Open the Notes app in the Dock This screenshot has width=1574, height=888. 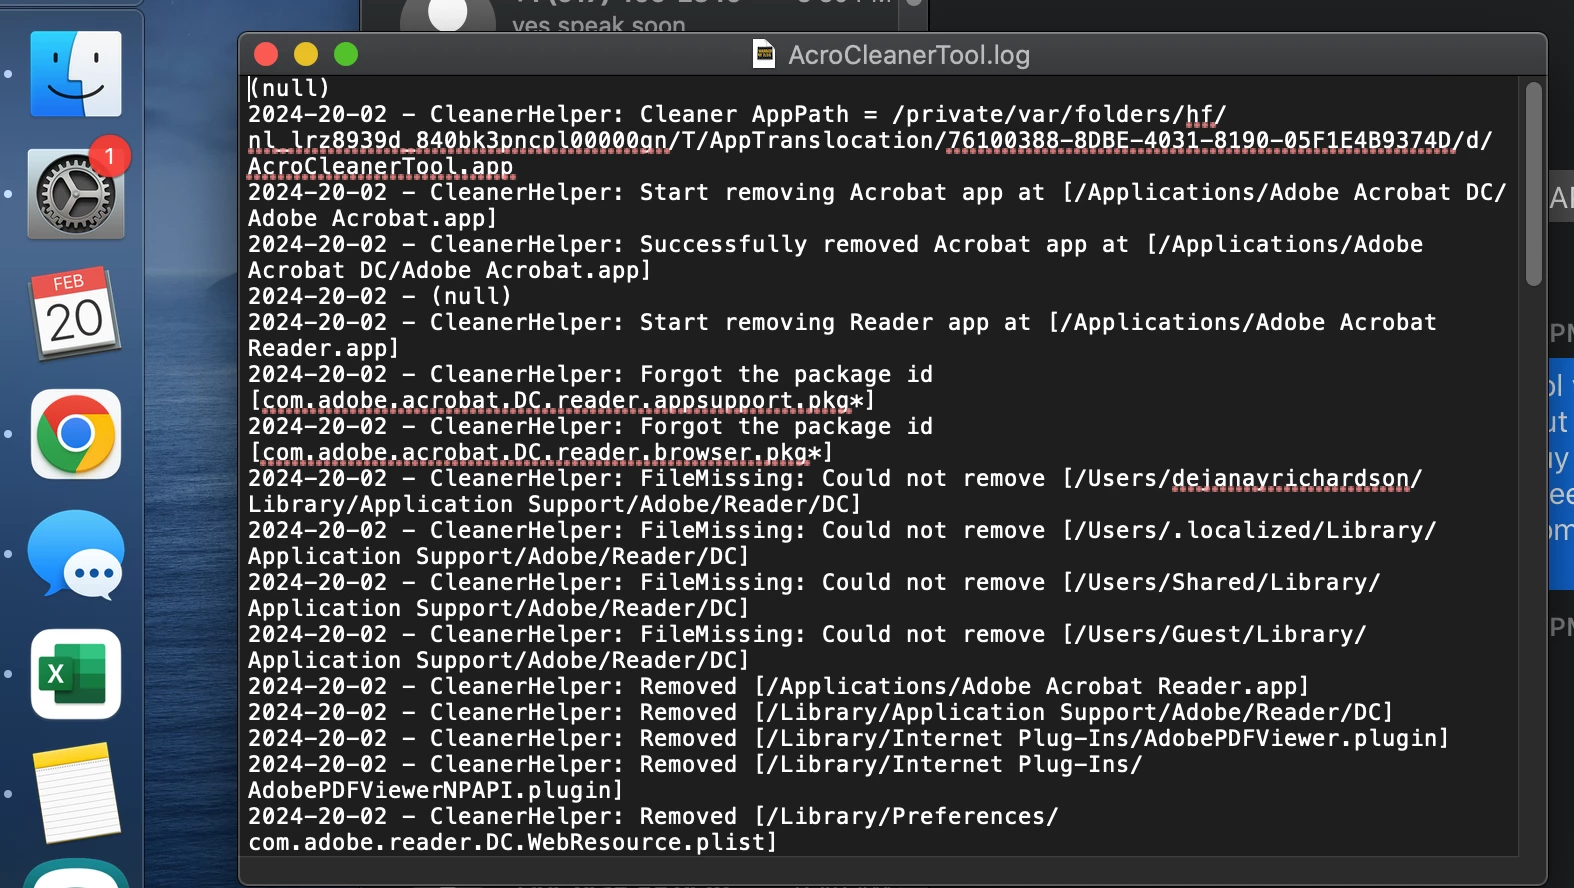click(x=76, y=794)
